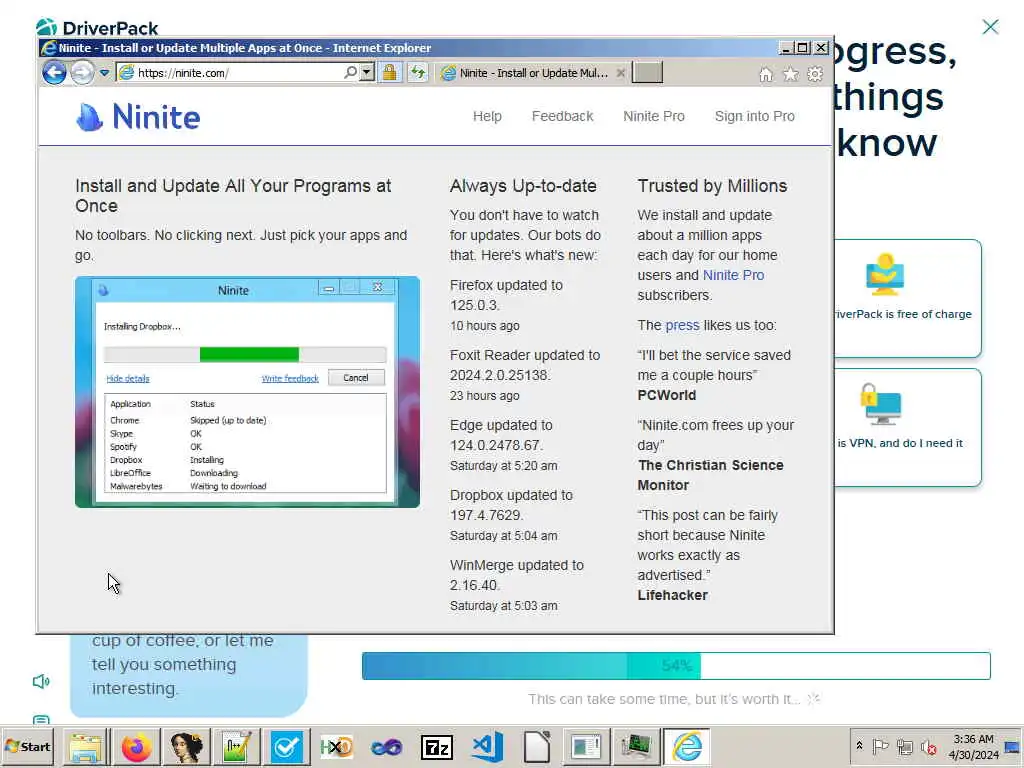Viewport: 1024px width, 768px height.
Task: Click the 'Edge updated to 124.0.2478.67.' entry
Action: 501,435
